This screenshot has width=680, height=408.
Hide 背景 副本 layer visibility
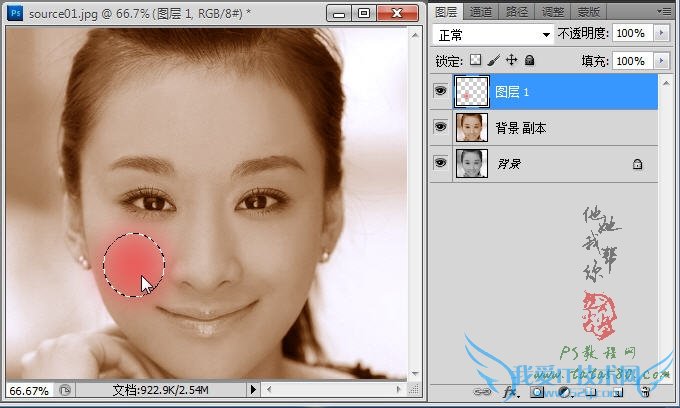(x=440, y=127)
